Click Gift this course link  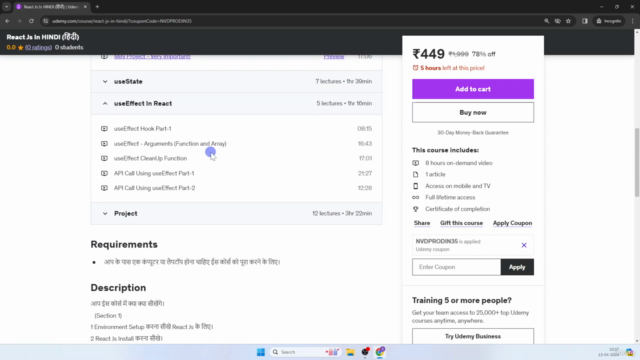tap(461, 223)
